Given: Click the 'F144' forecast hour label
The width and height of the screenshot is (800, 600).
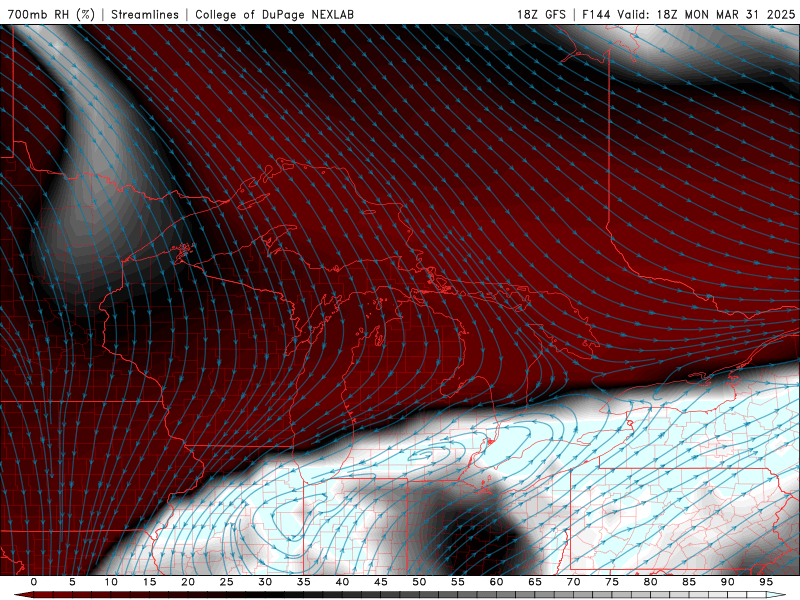Looking at the screenshot, I should [x=596, y=14].
